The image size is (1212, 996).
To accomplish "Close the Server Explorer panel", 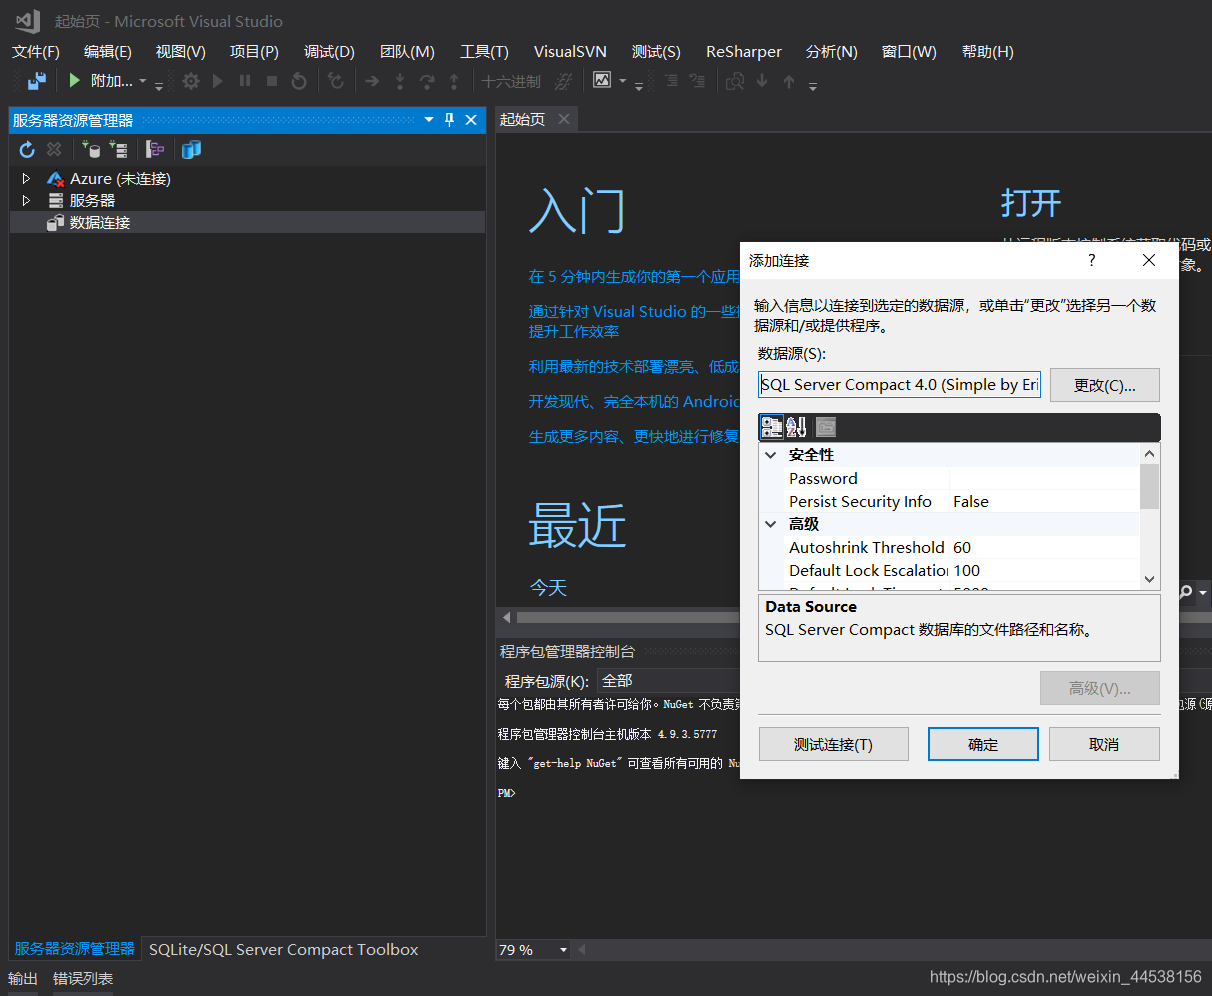I will (x=471, y=120).
